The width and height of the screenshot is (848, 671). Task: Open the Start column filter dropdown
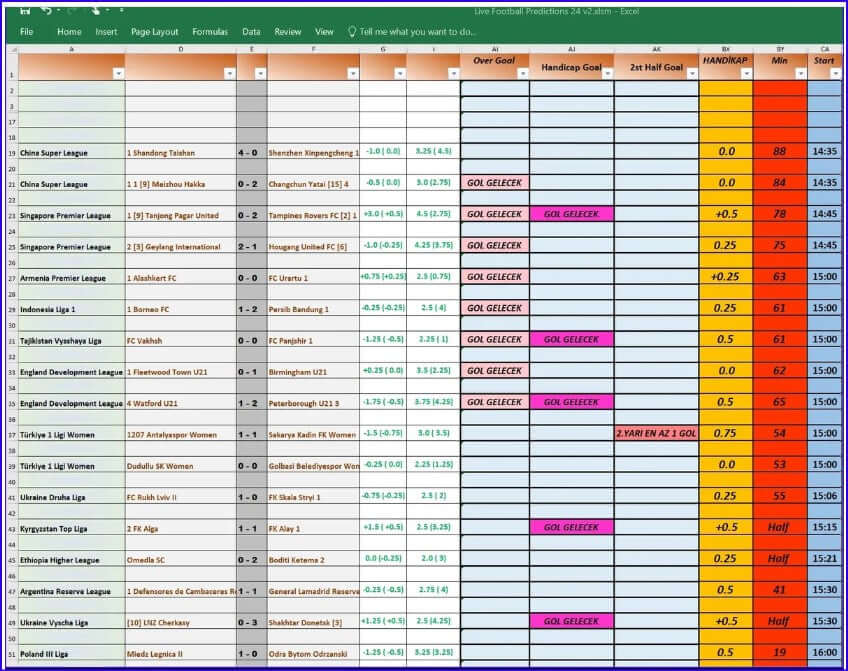tap(838, 73)
